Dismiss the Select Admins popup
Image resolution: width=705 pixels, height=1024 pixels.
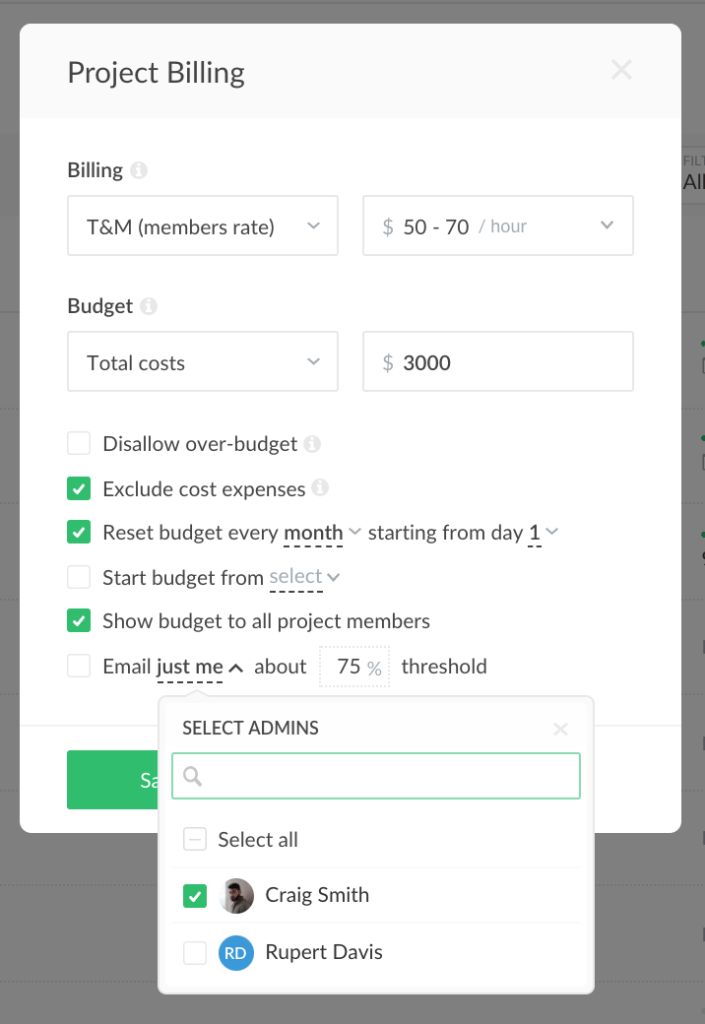pos(560,729)
